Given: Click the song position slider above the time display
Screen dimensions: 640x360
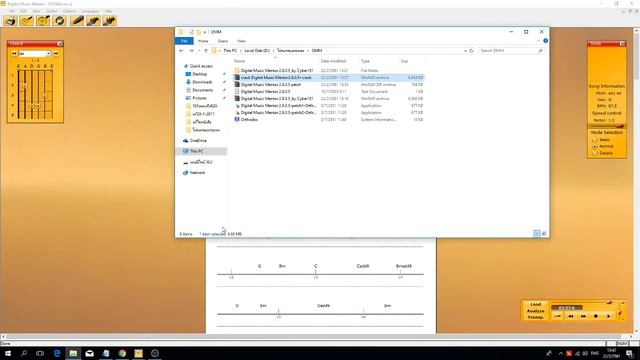Looking at the screenshot, I should click(582, 303).
